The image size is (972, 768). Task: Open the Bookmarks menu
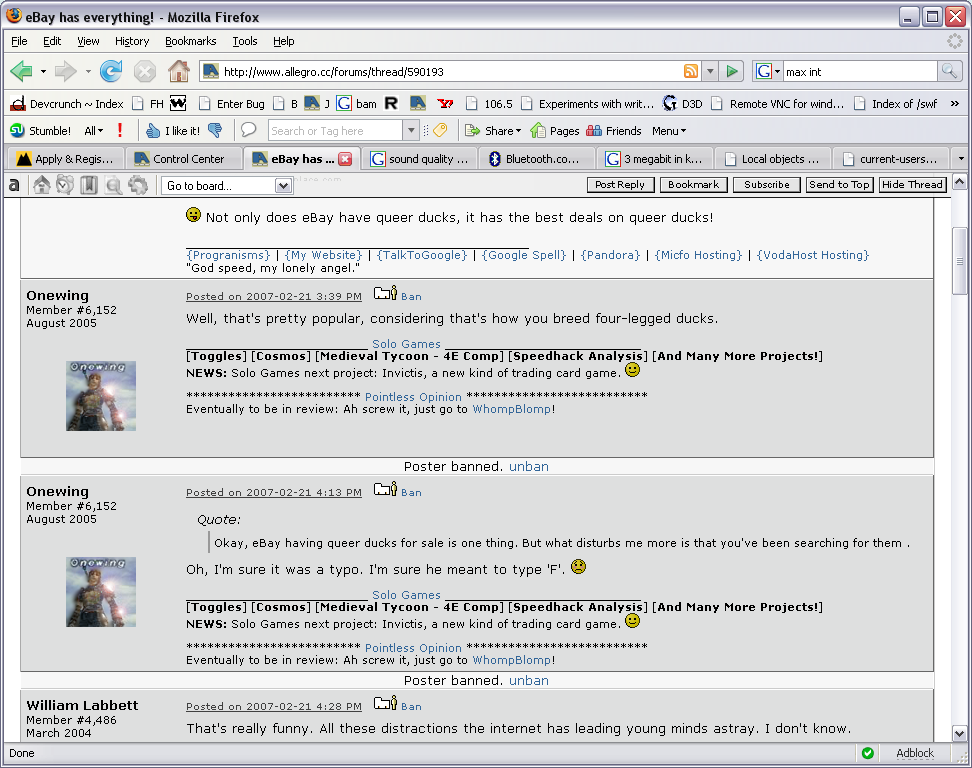(x=190, y=41)
